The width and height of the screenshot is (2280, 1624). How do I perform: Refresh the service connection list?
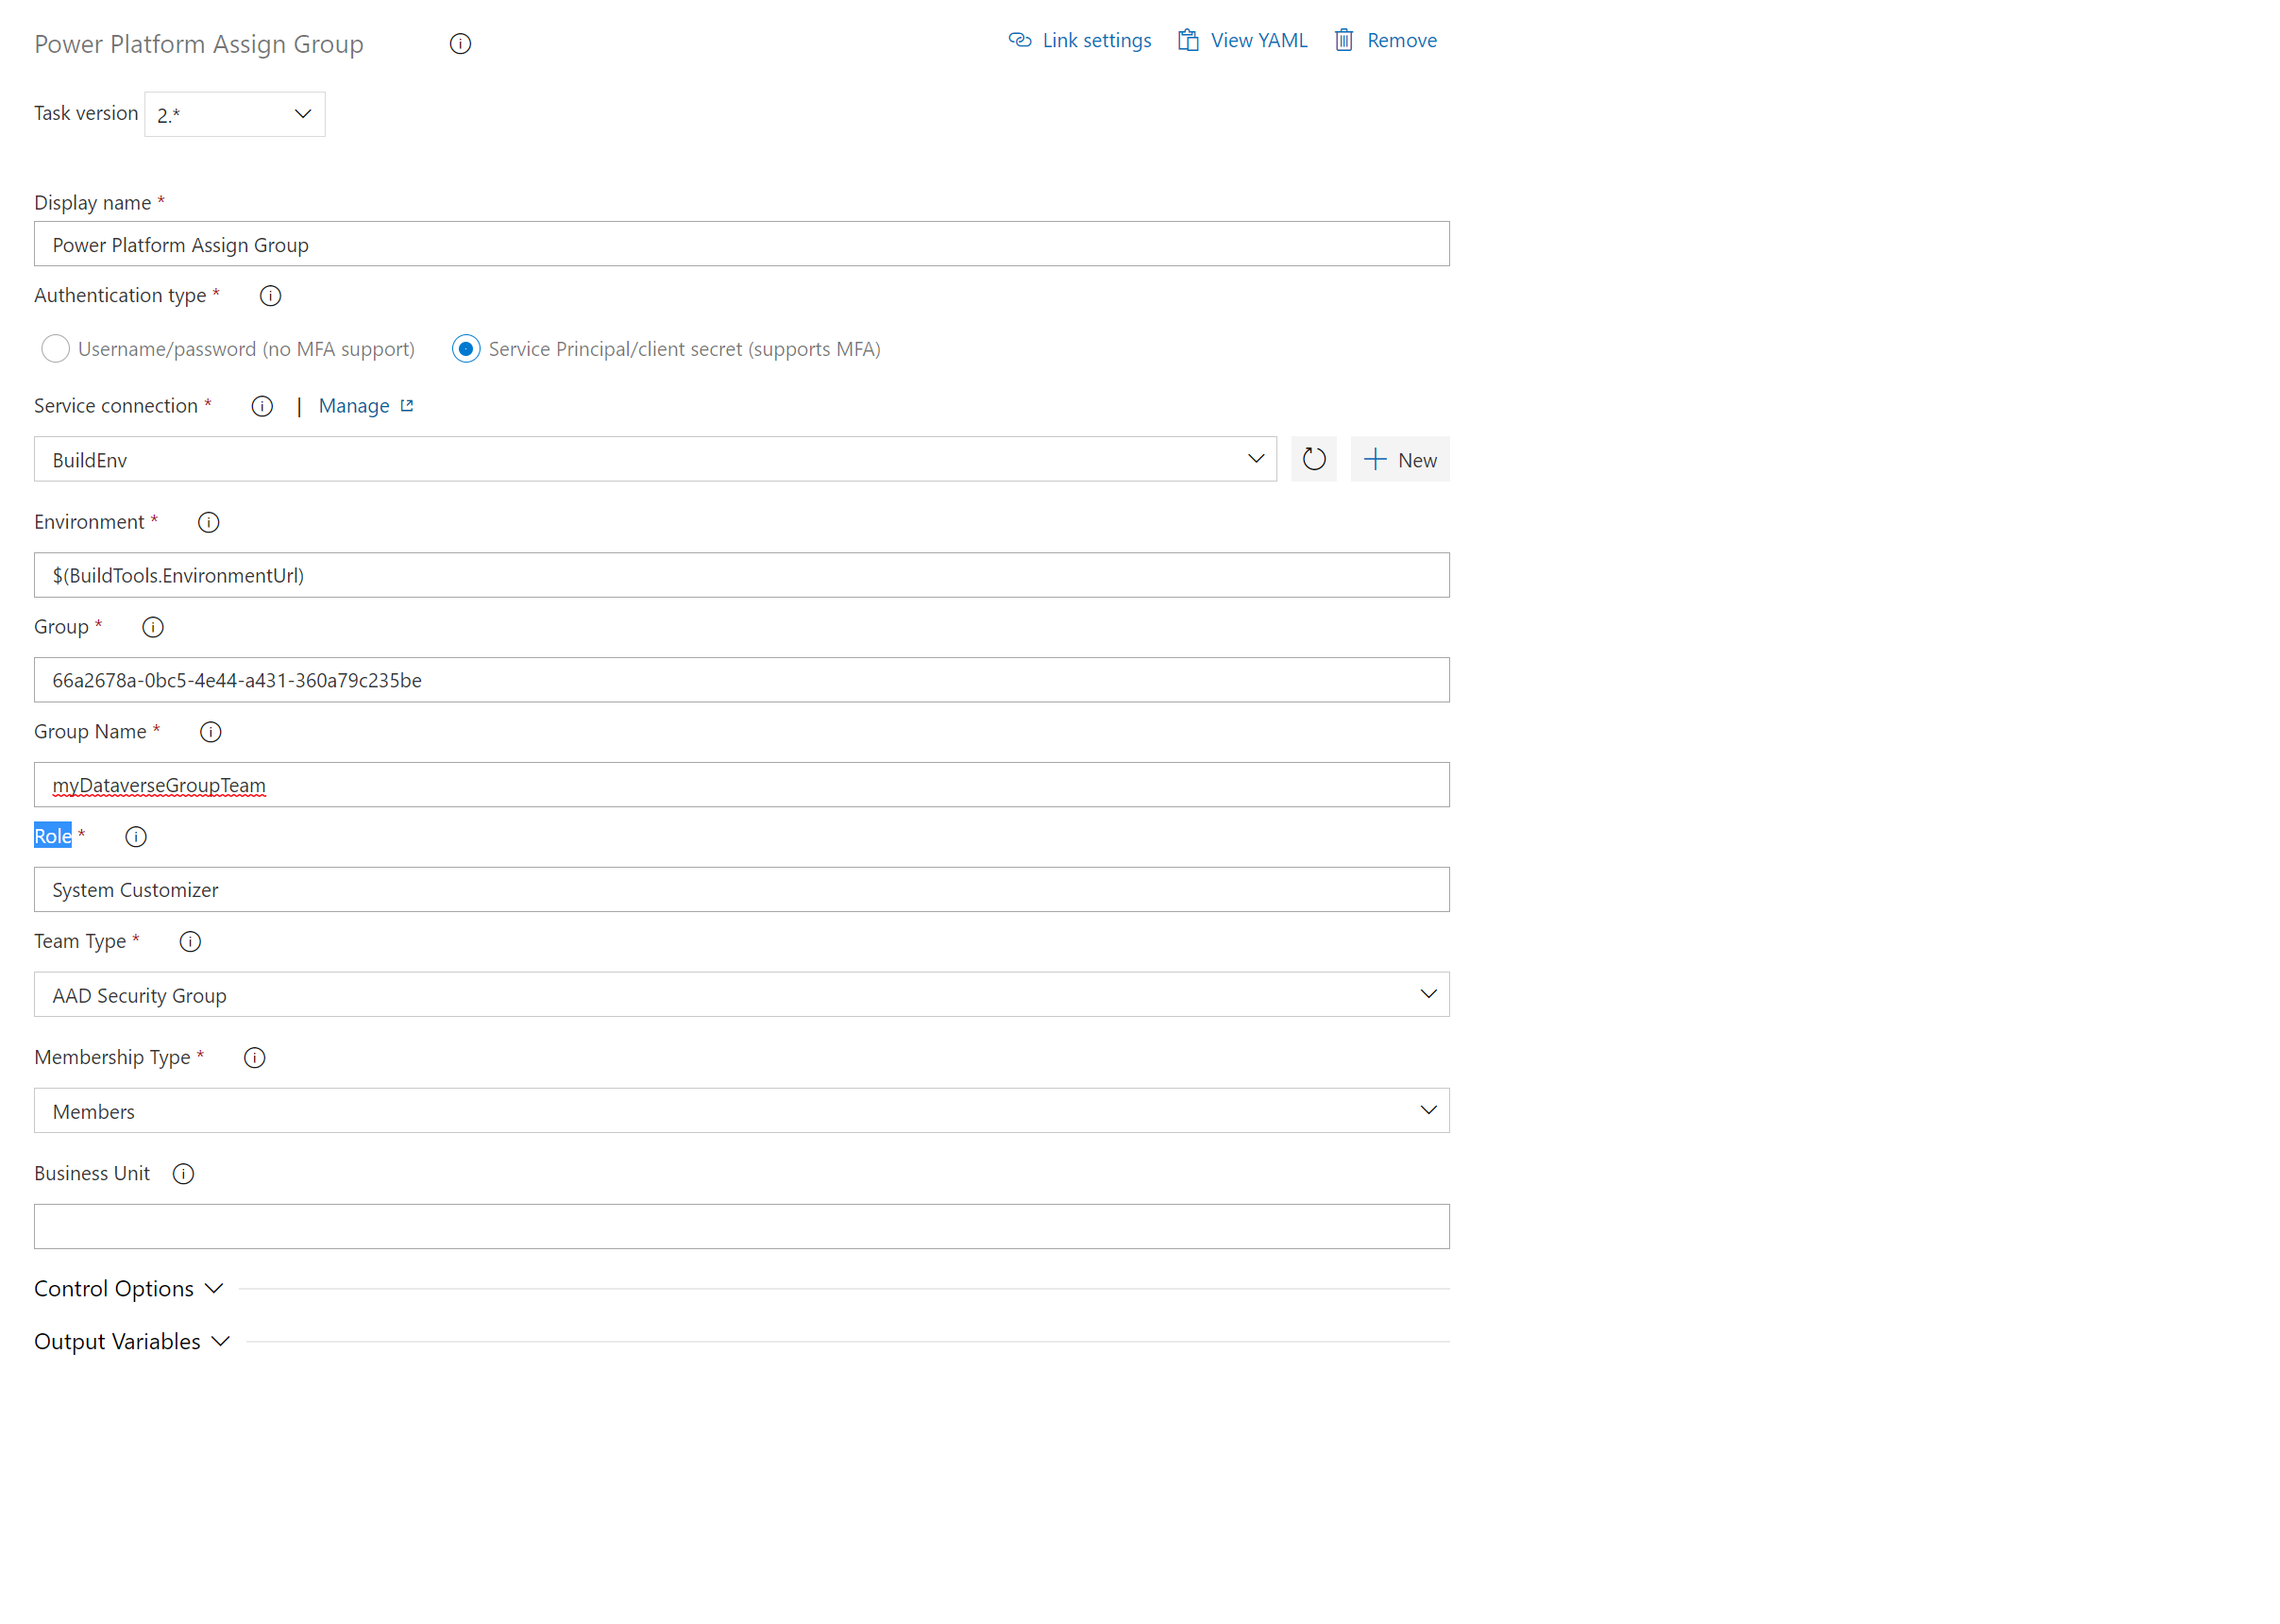pyautogui.click(x=1313, y=459)
